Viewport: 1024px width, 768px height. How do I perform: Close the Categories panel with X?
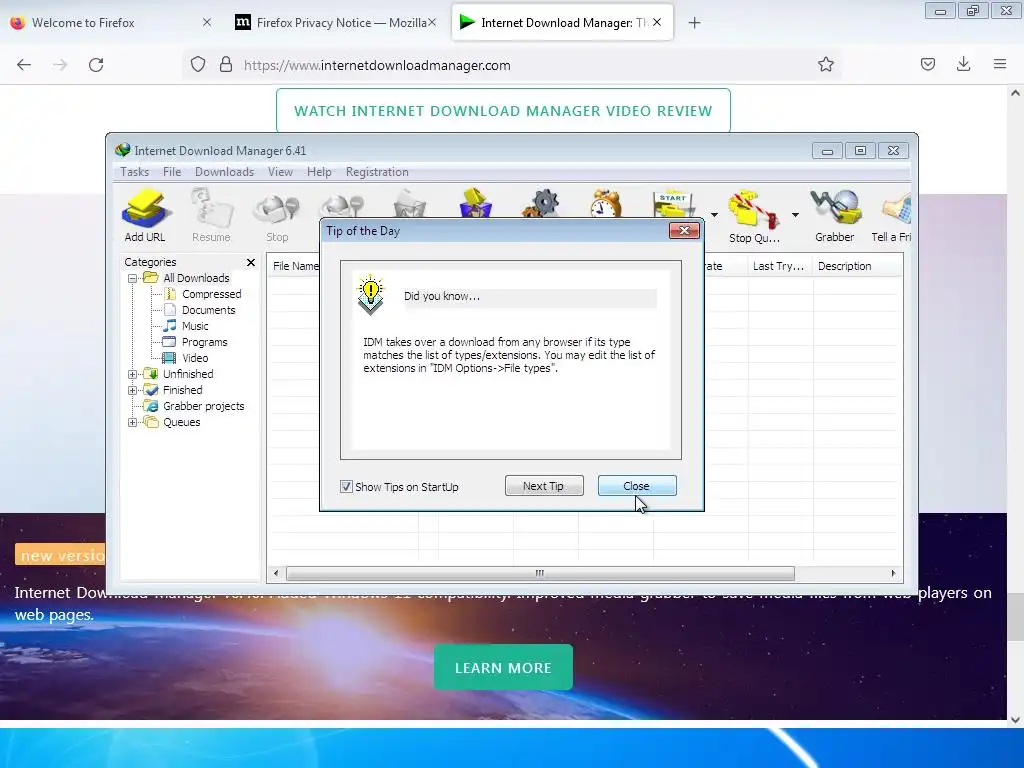point(251,262)
